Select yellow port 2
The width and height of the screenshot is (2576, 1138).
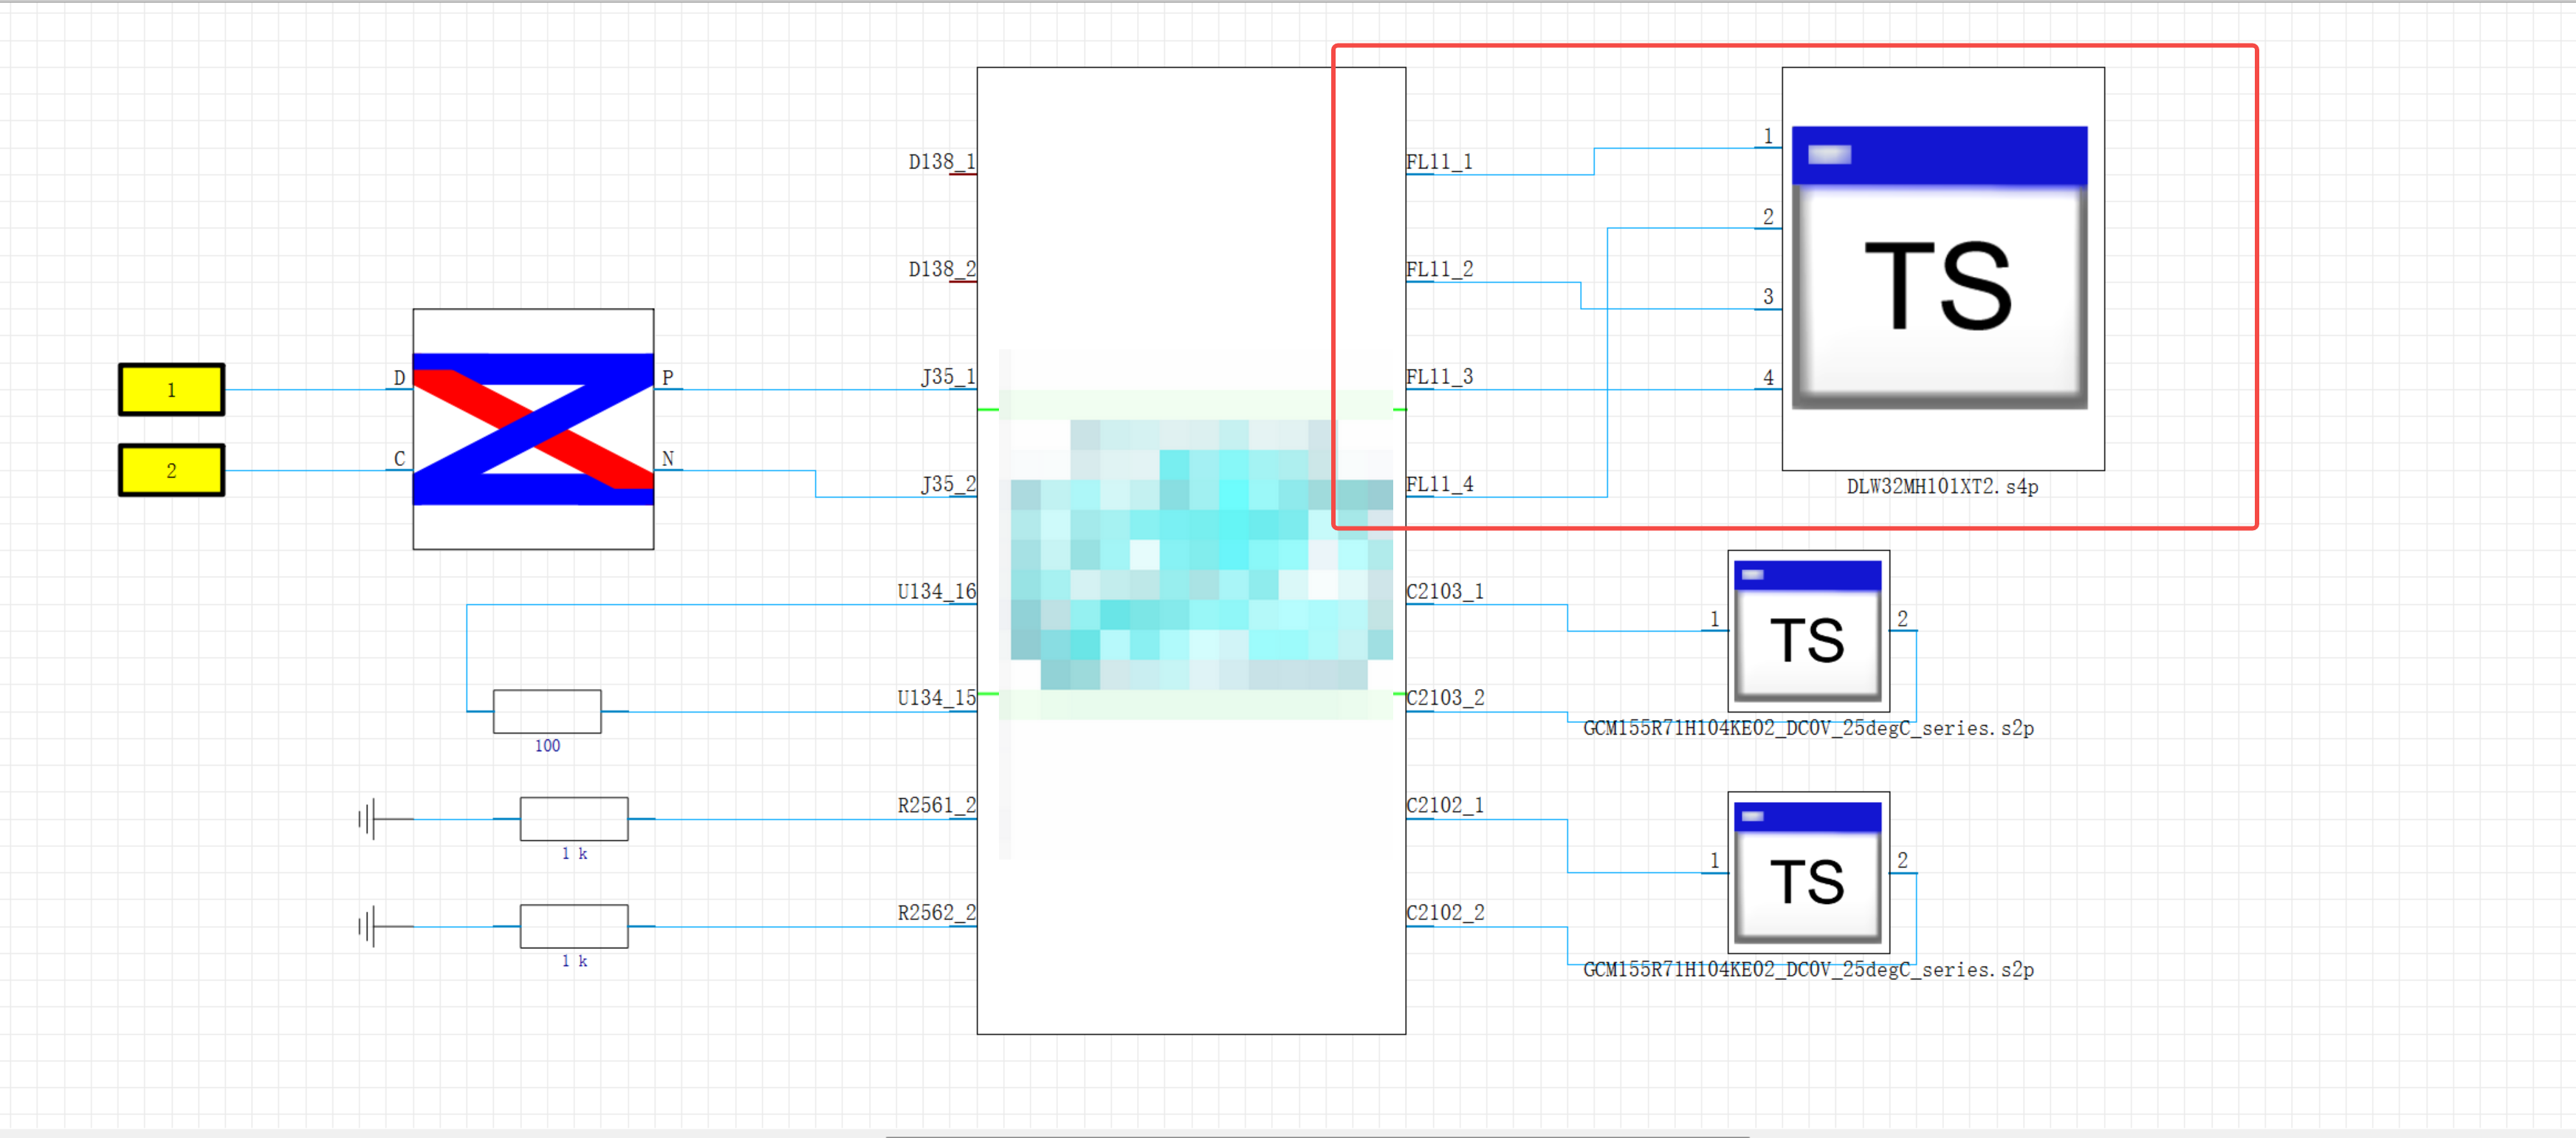[x=171, y=470]
